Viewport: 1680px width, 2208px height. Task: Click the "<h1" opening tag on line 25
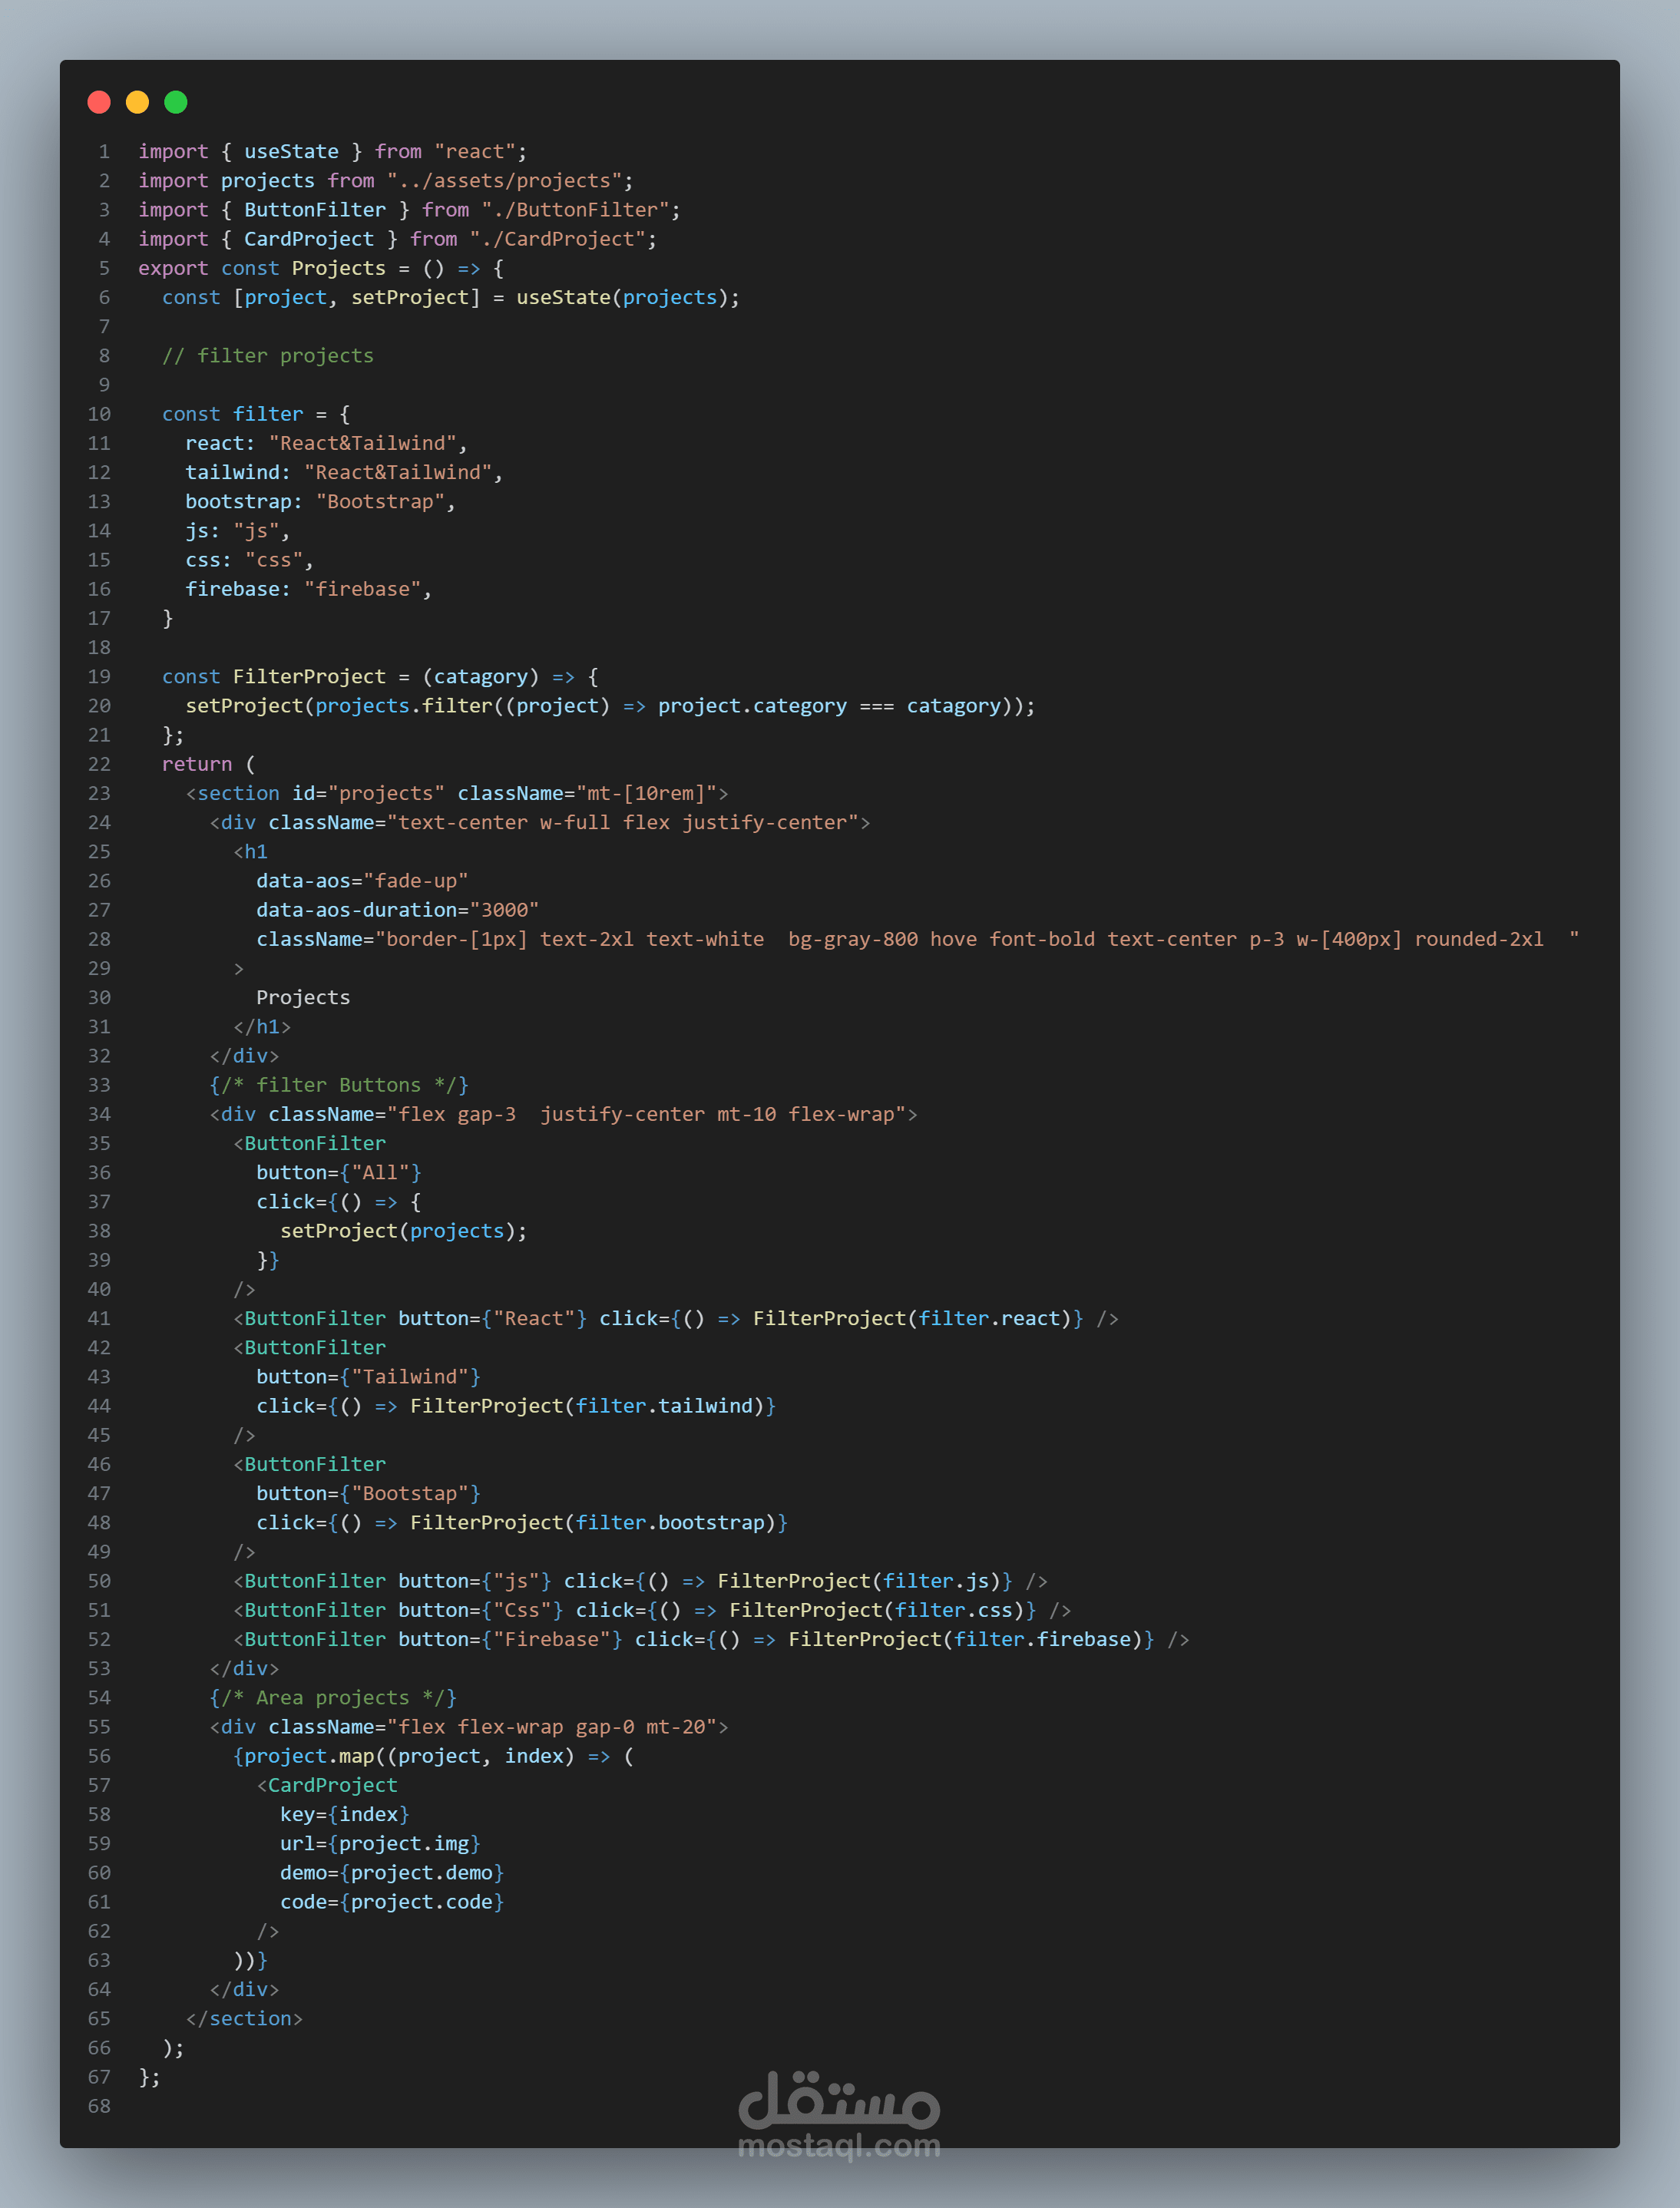coord(250,851)
